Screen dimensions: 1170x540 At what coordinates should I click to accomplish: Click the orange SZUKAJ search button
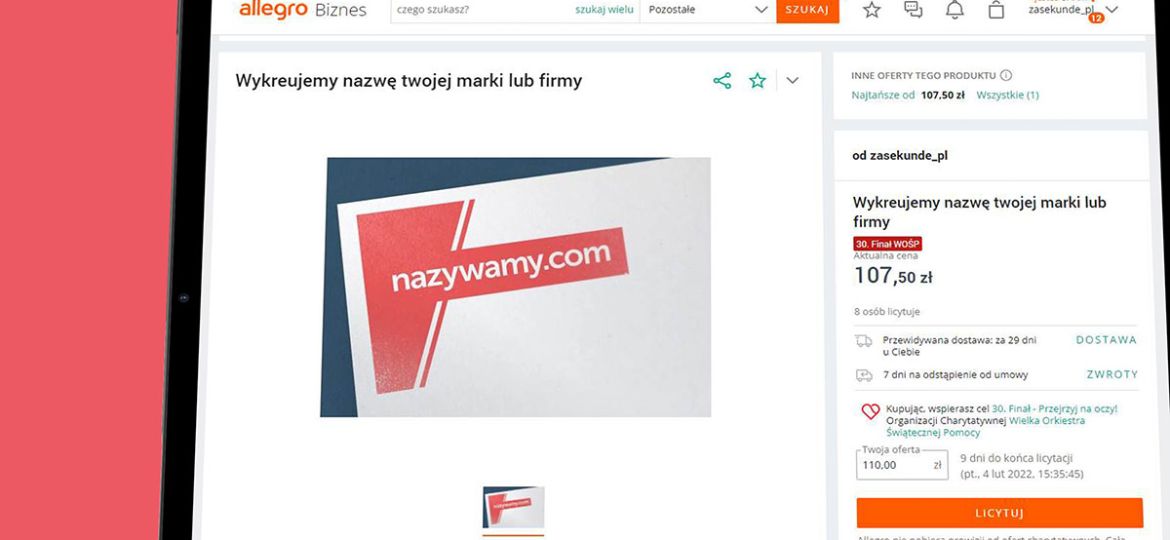[807, 10]
